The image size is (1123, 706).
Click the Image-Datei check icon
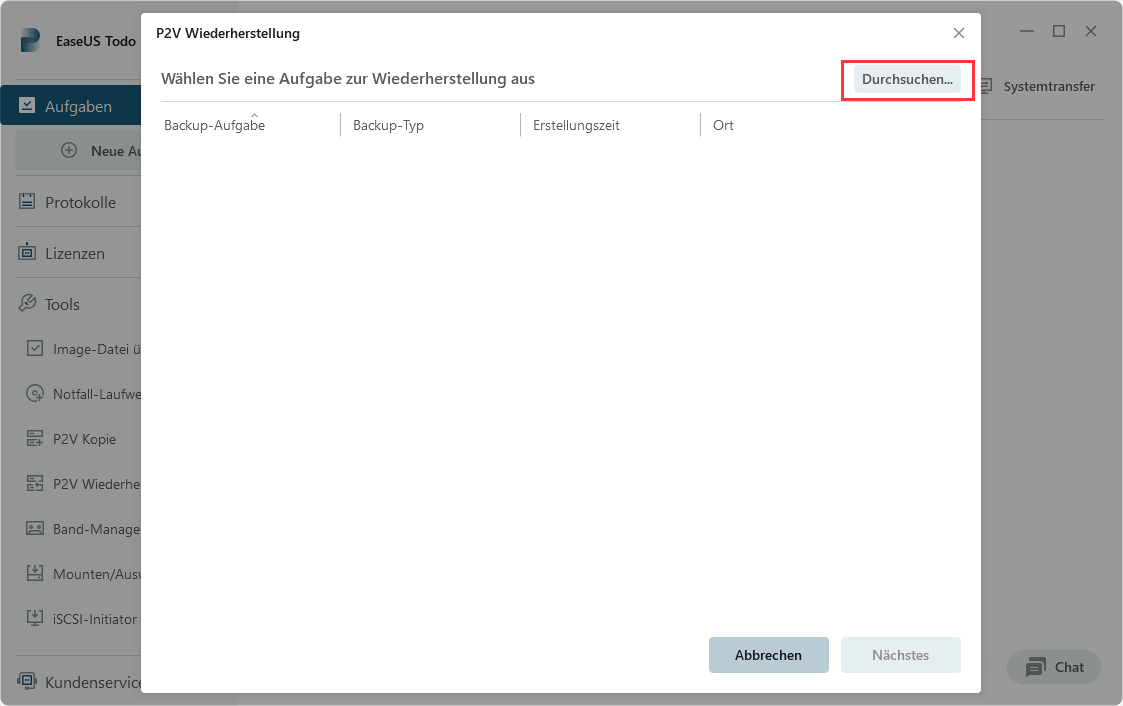tap(35, 348)
